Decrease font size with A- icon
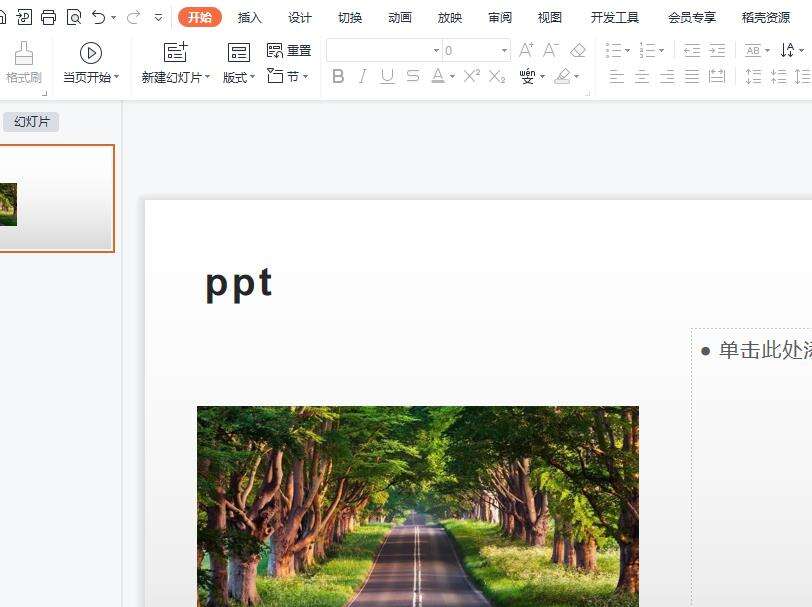This screenshot has width=812, height=607. 550,50
